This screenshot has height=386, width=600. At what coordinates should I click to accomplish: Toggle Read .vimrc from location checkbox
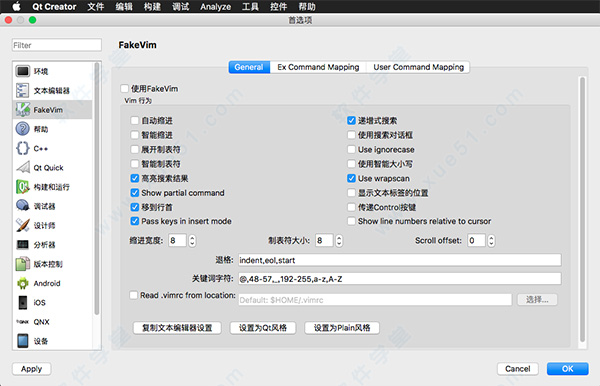tap(134, 295)
